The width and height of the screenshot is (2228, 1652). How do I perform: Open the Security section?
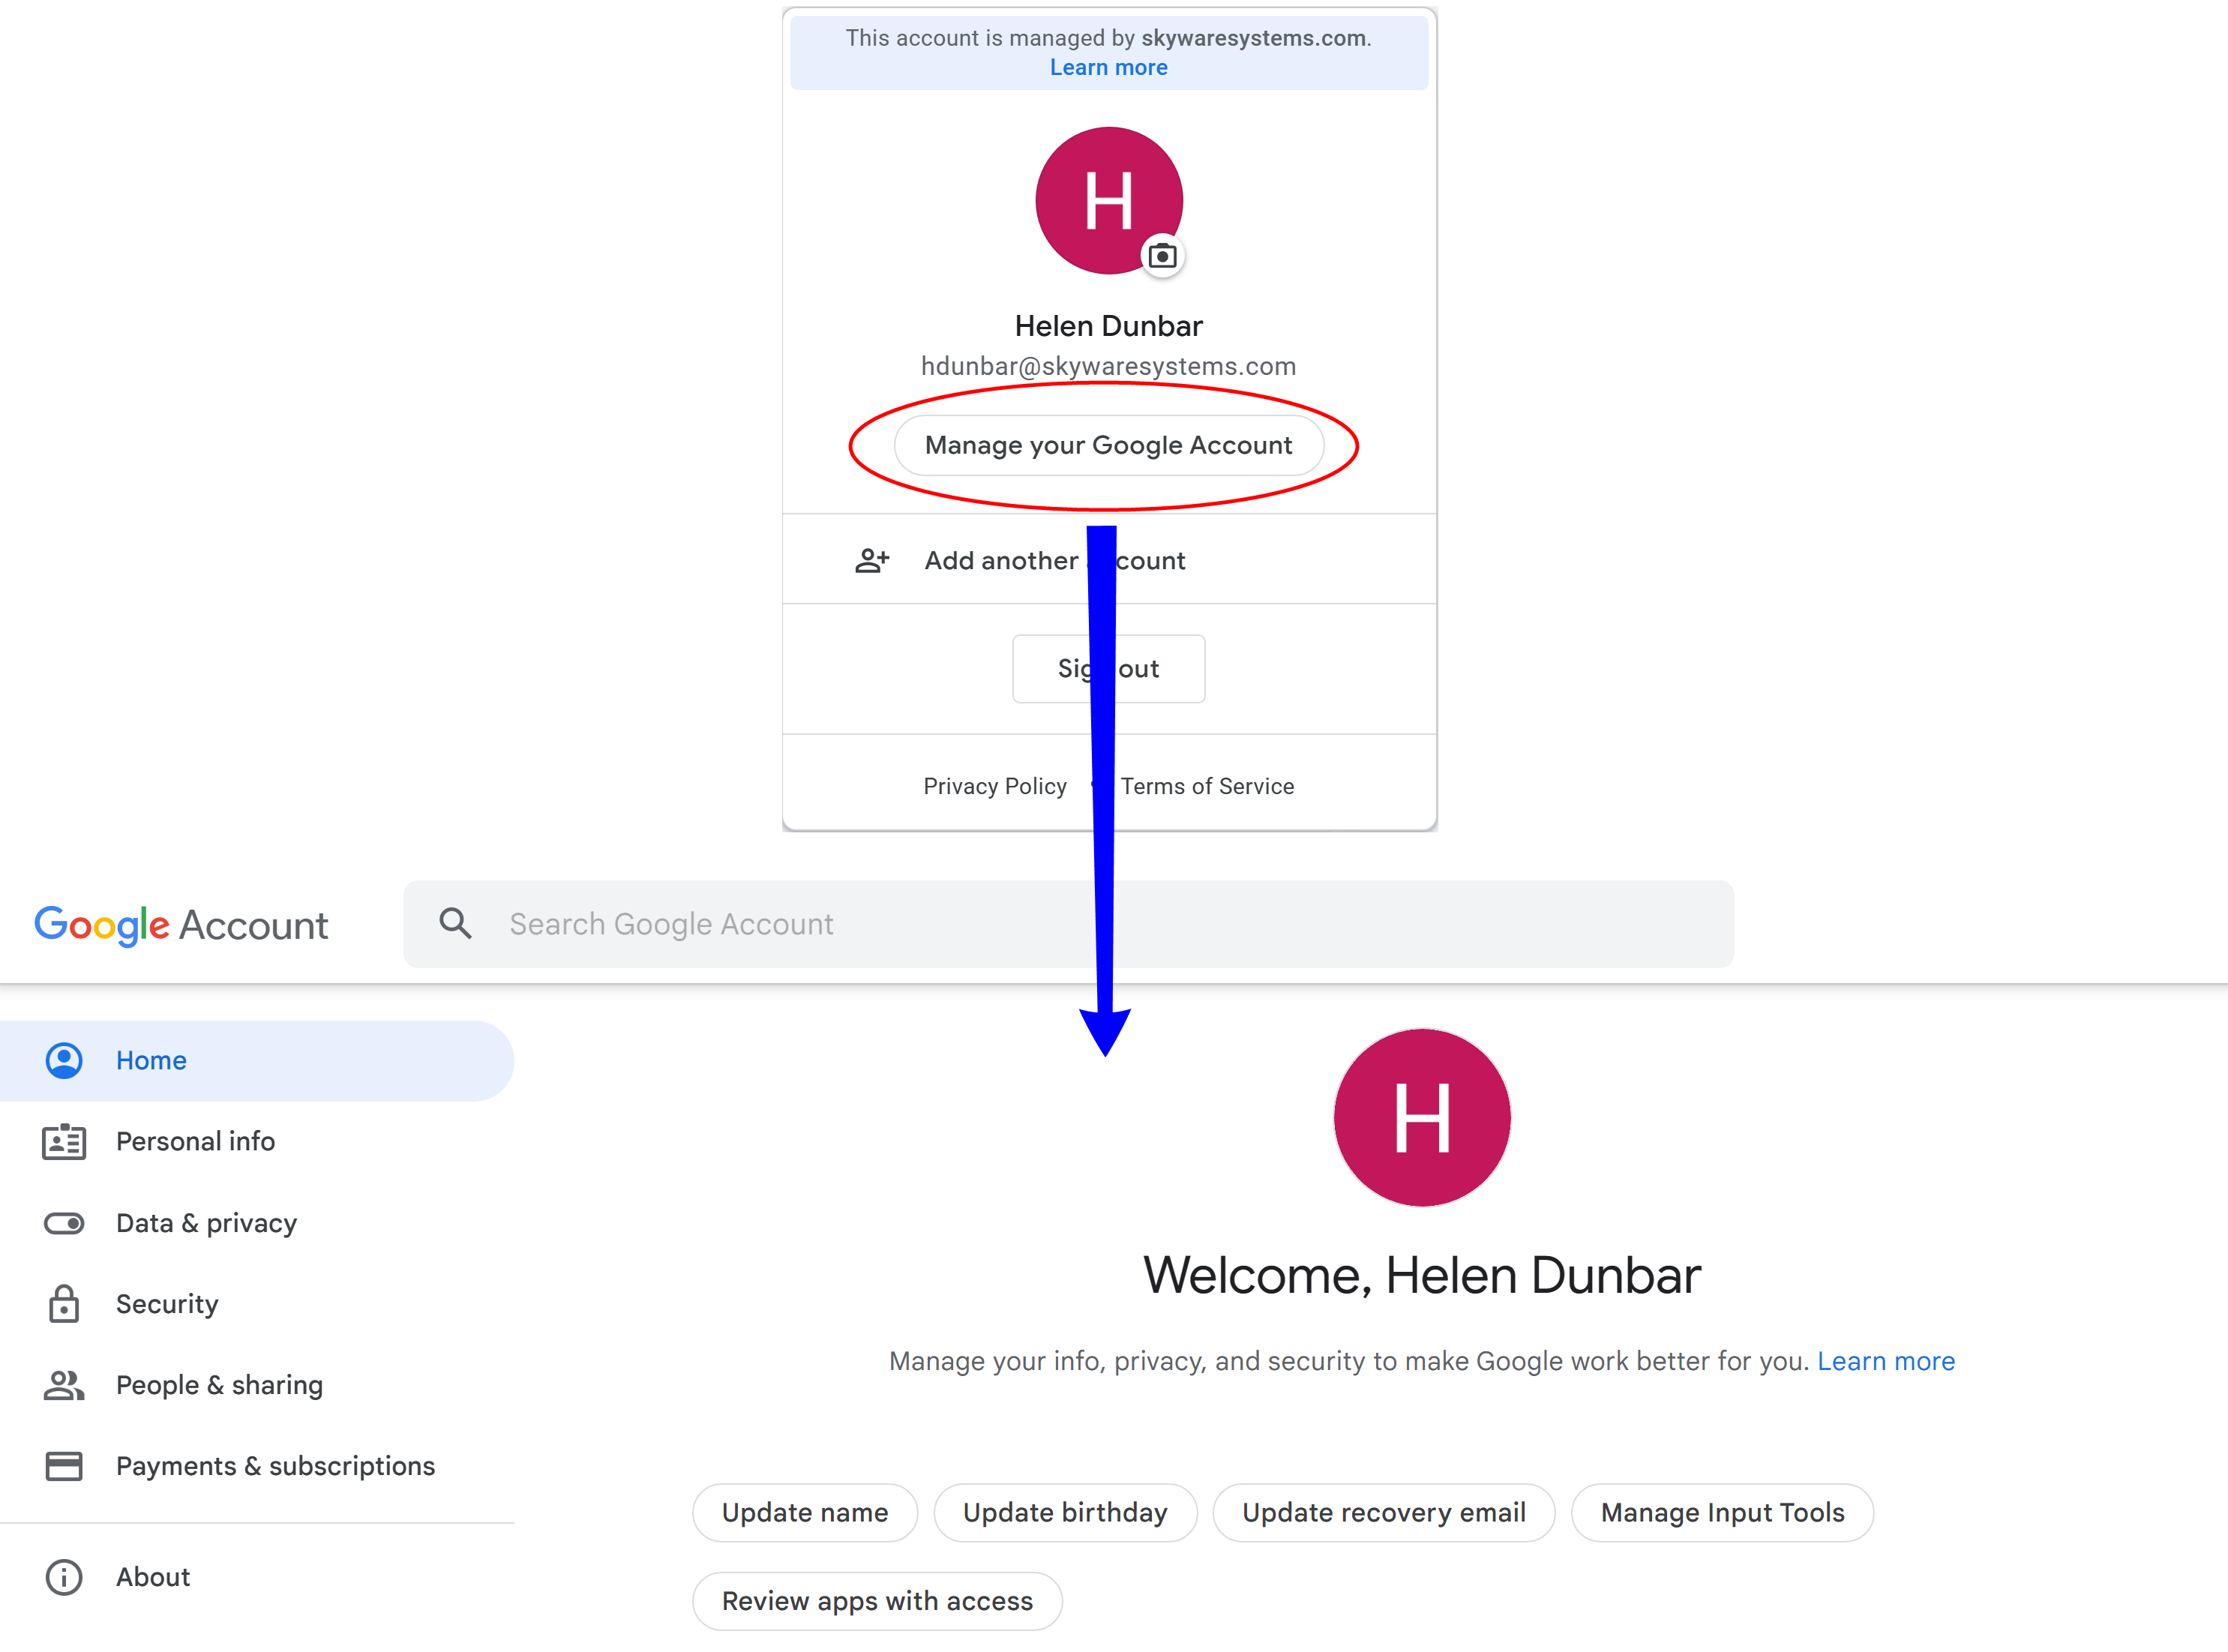(257, 1304)
